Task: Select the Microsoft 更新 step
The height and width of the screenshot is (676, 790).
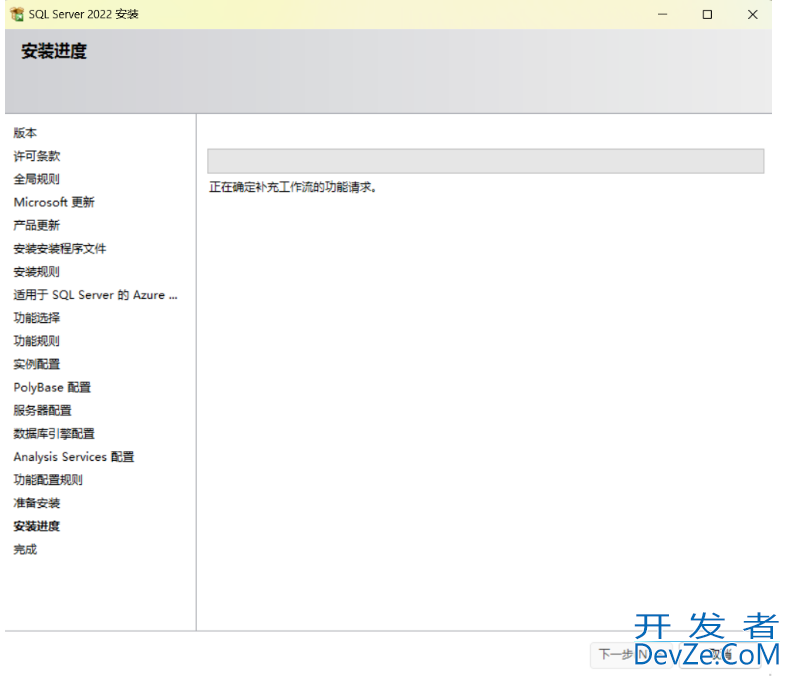Action: (54, 202)
